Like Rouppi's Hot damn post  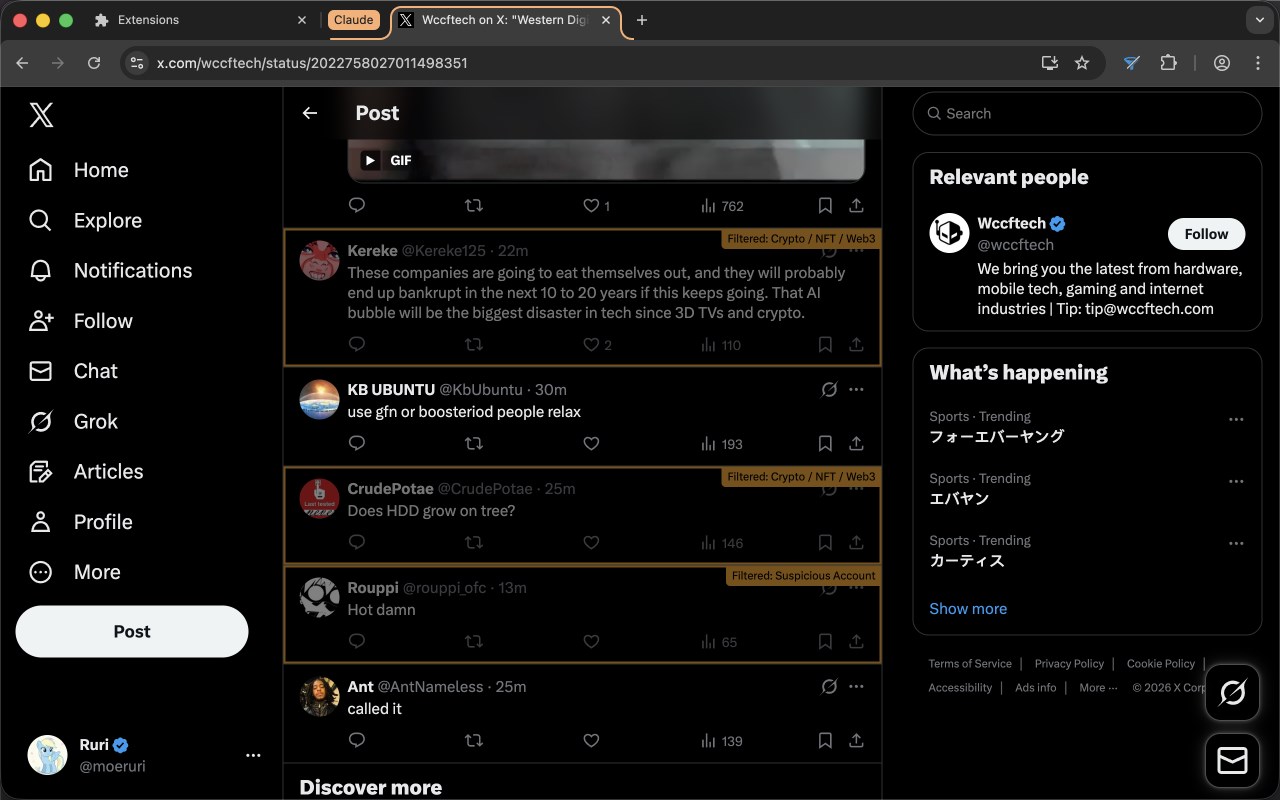591,641
